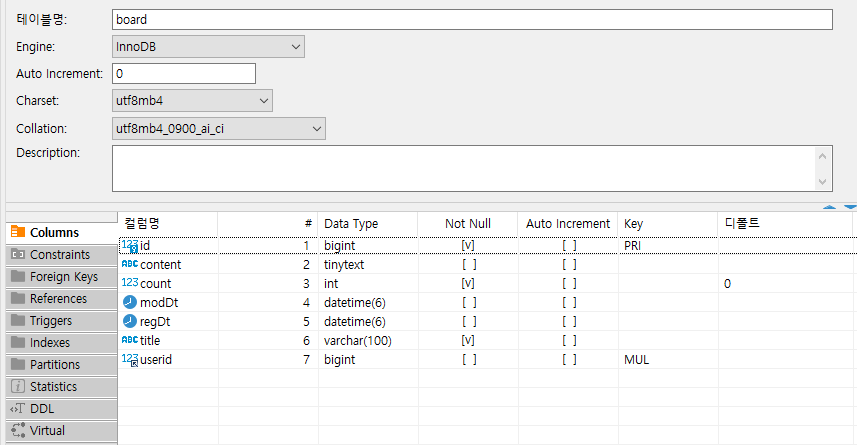Open the Charset dropdown showing utf8mb4

click(x=192, y=101)
